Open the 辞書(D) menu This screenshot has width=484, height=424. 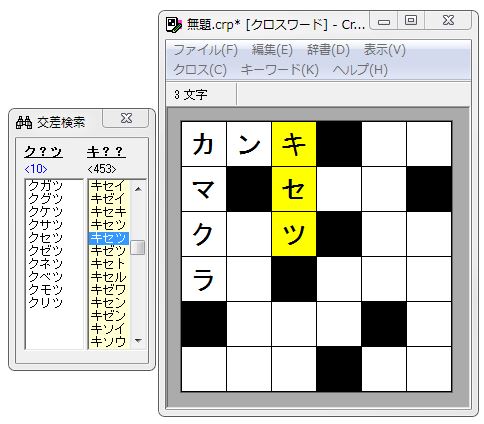[328, 50]
